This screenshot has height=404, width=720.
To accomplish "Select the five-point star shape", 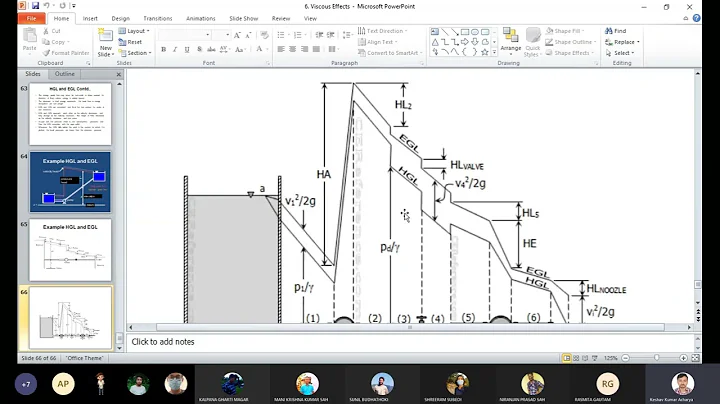I will click(485, 52).
